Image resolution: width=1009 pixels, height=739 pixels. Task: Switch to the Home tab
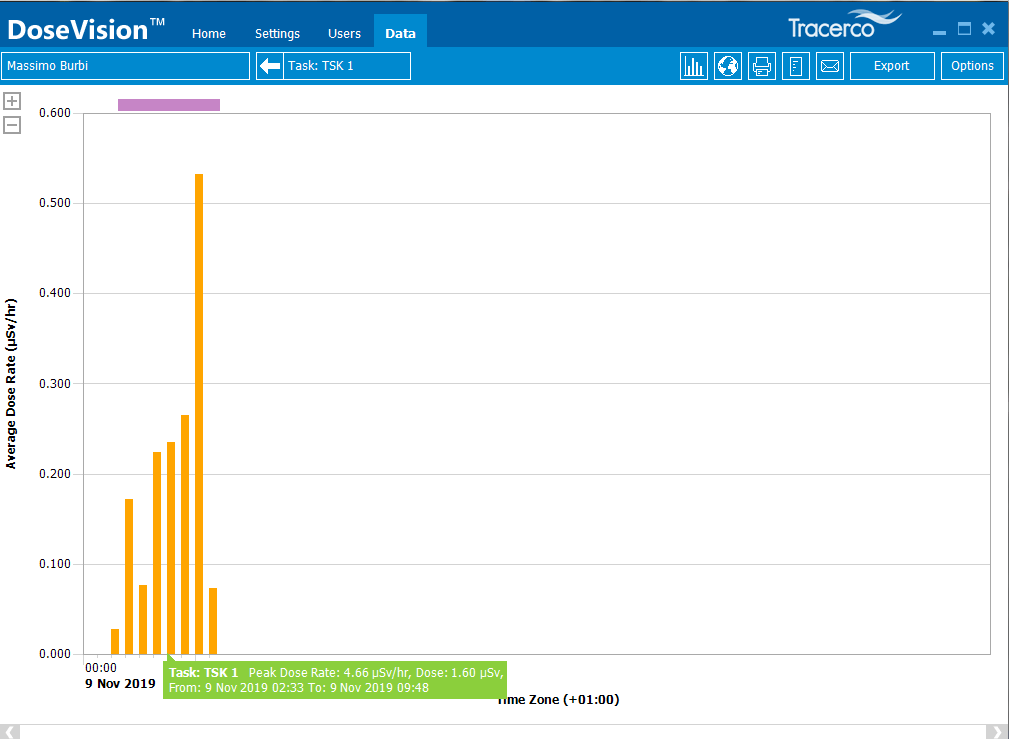(209, 33)
